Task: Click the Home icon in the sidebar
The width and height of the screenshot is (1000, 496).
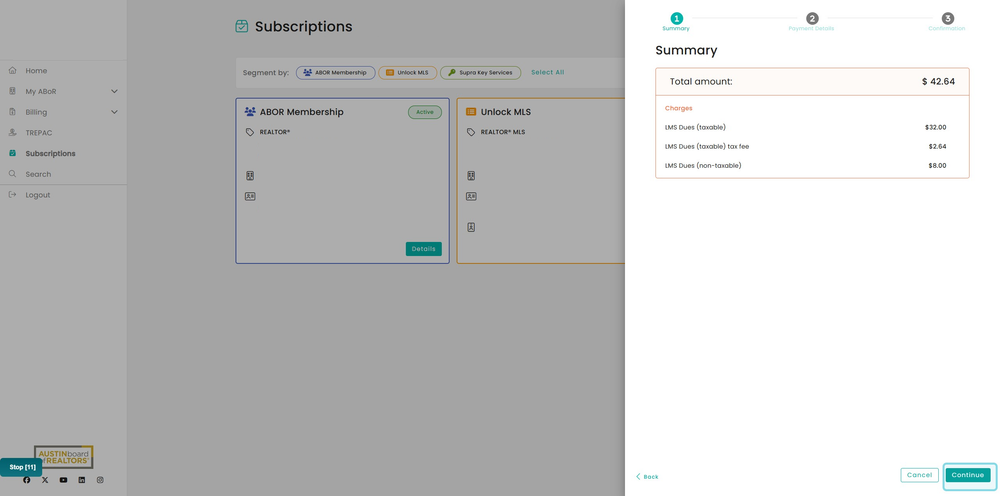Action: (x=12, y=71)
